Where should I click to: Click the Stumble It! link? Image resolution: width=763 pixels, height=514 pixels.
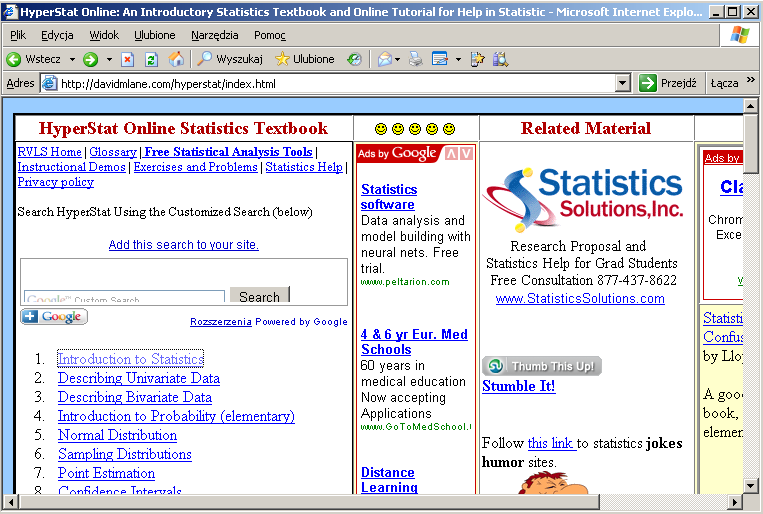coord(519,386)
